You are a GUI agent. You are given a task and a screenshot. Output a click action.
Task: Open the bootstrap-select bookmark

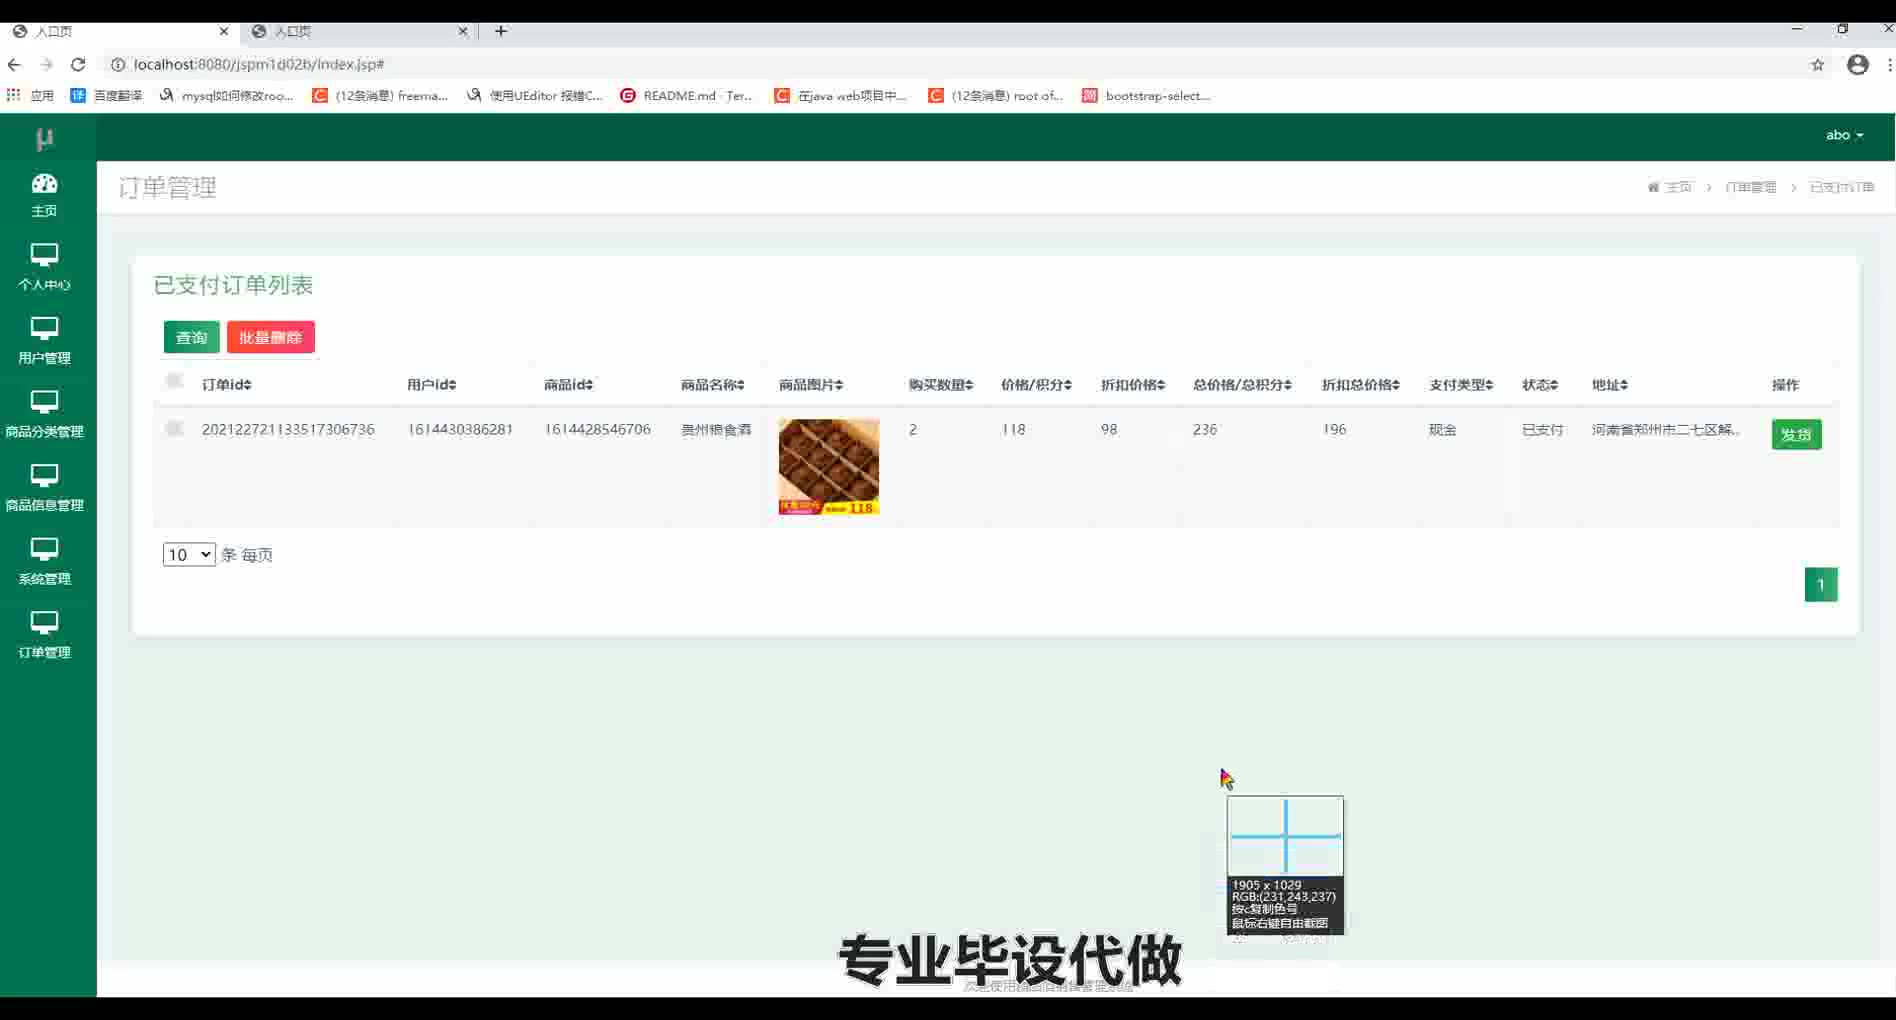tap(1146, 95)
